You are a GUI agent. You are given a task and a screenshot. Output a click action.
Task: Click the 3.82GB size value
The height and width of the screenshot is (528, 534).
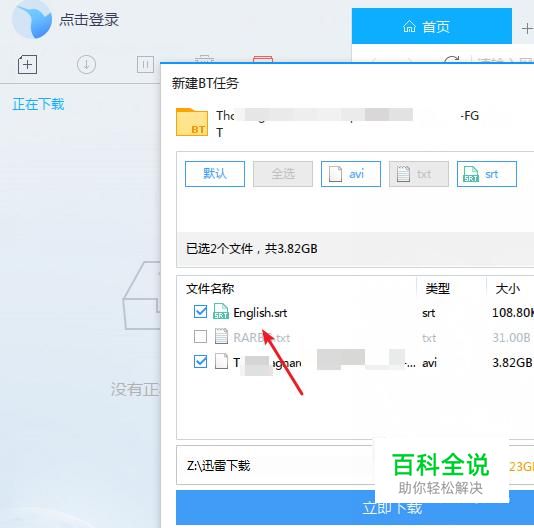(x=512, y=363)
